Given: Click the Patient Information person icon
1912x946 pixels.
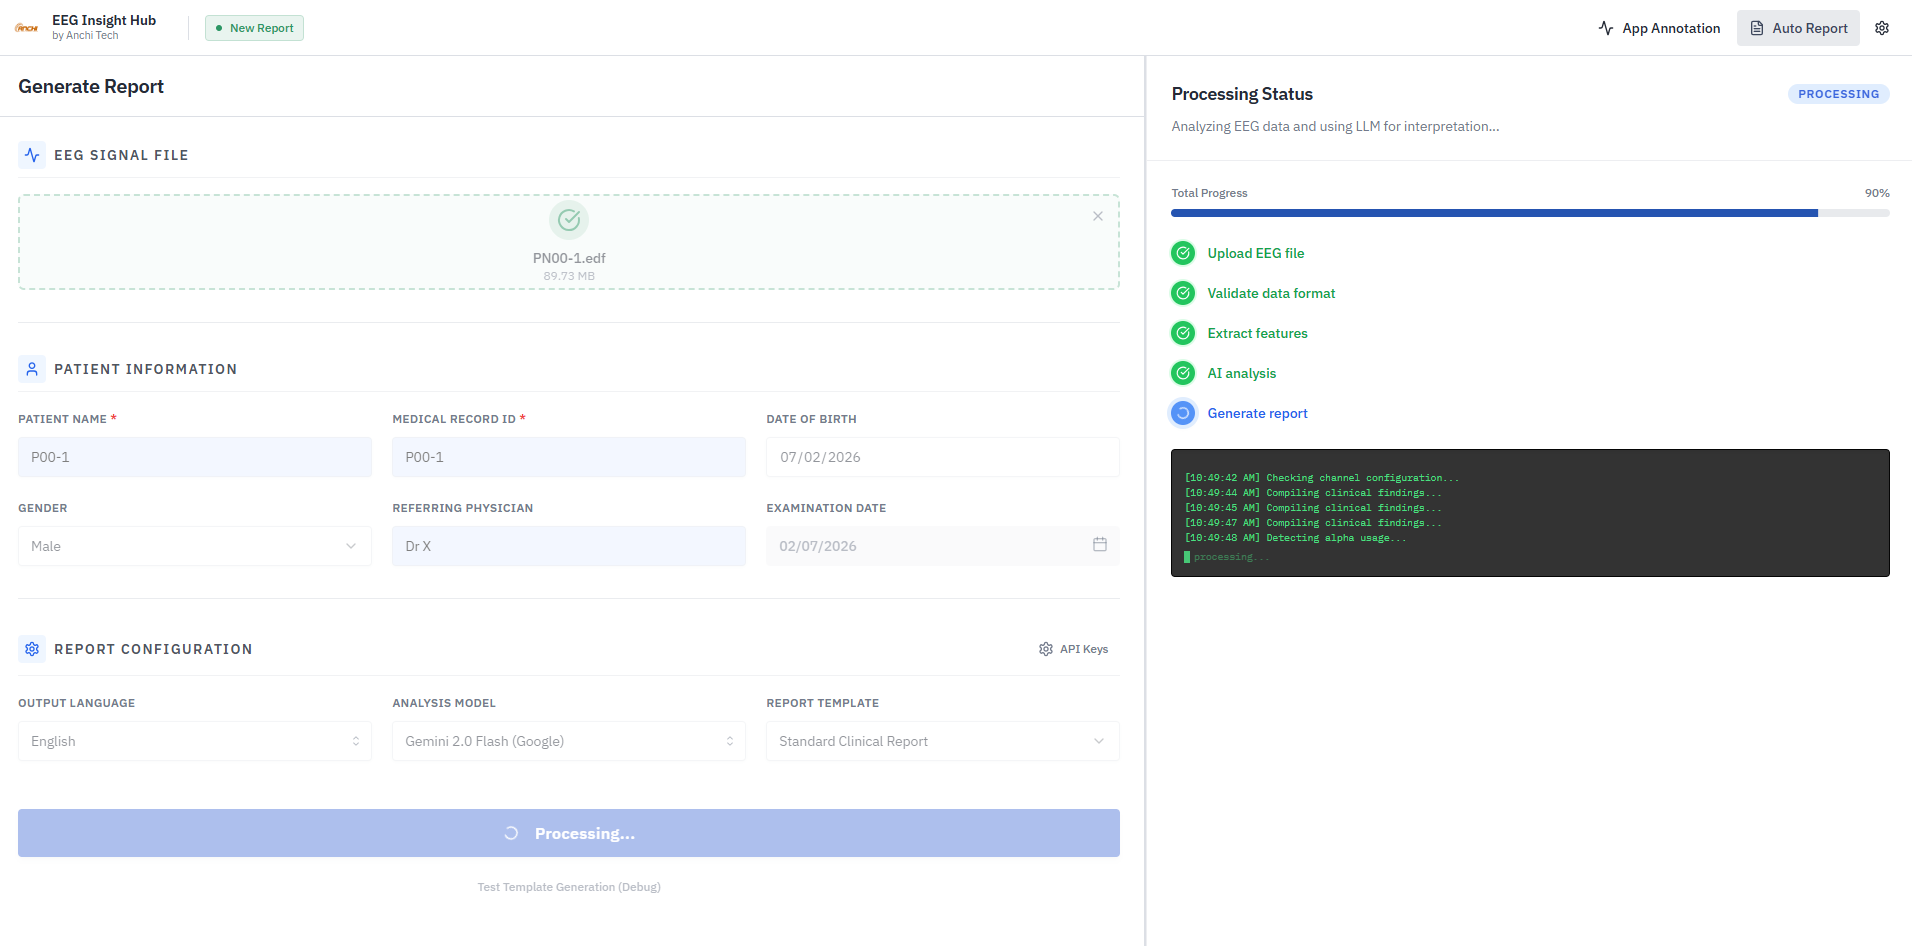Looking at the screenshot, I should pos(32,369).
